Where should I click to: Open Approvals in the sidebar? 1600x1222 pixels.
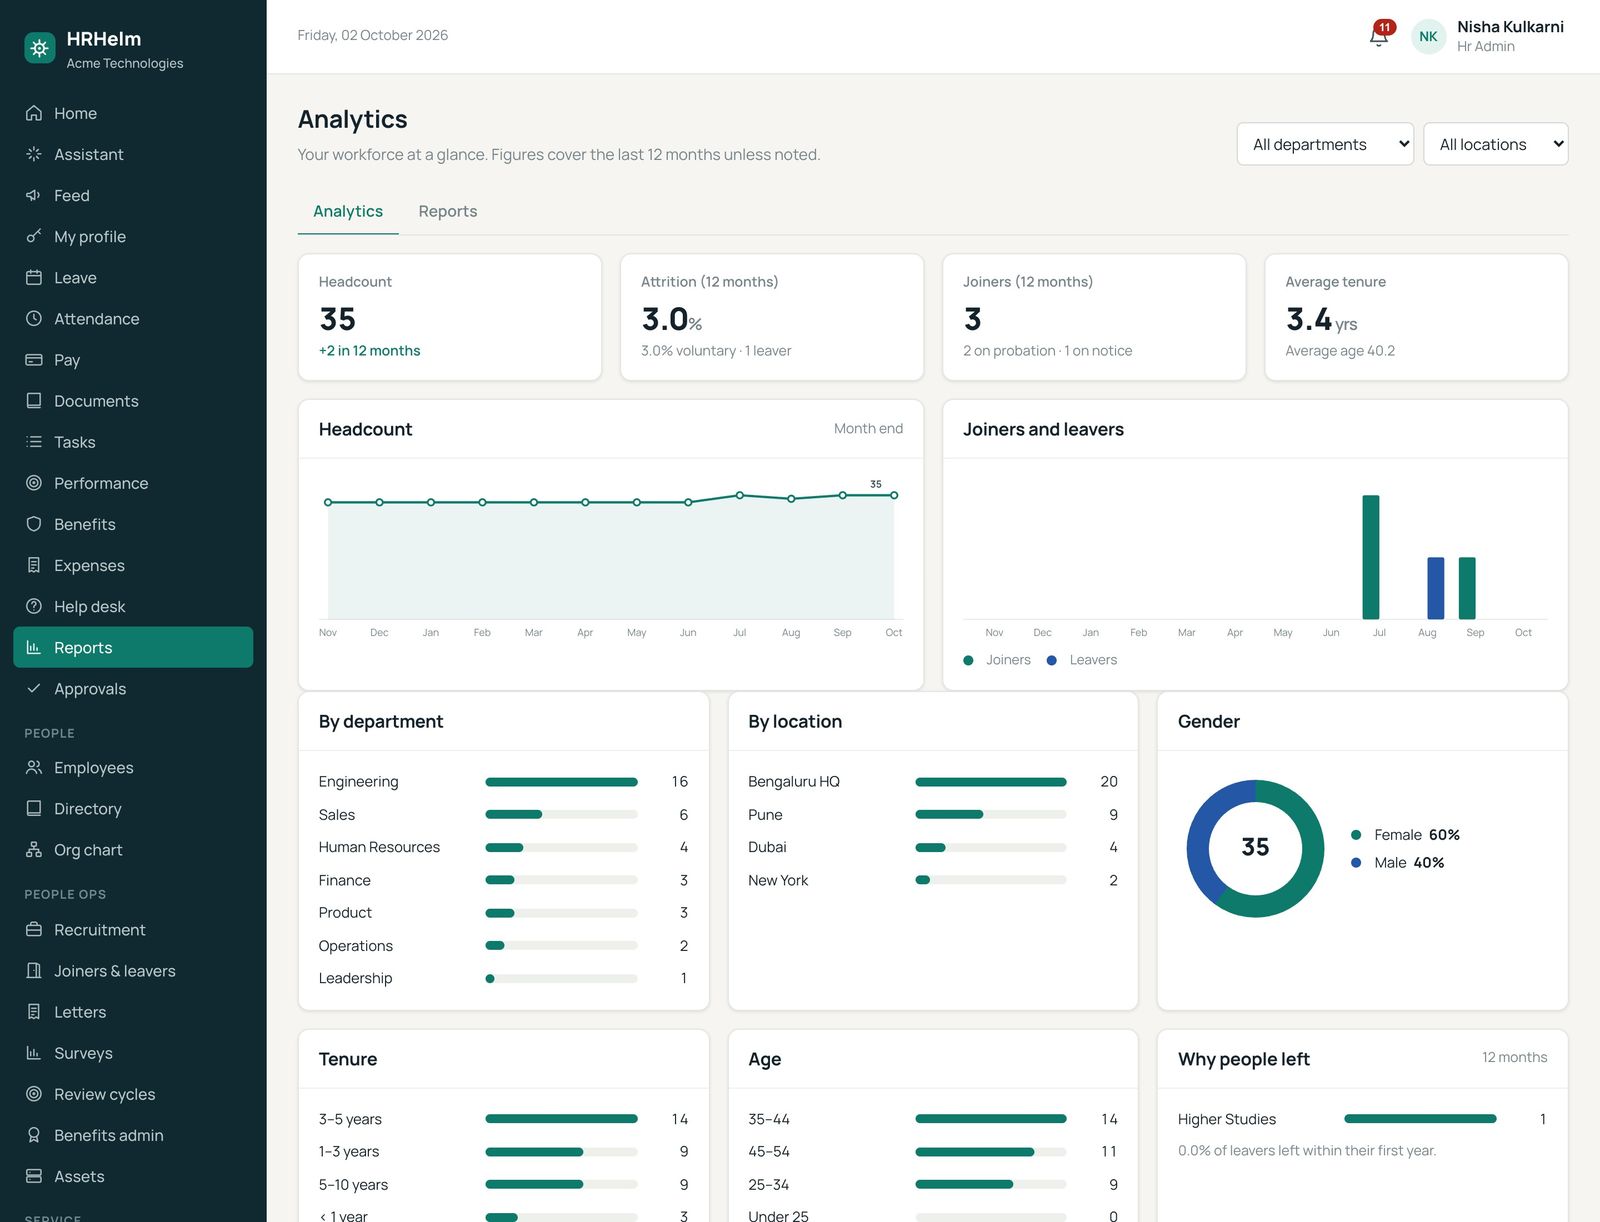click(133, 689)
